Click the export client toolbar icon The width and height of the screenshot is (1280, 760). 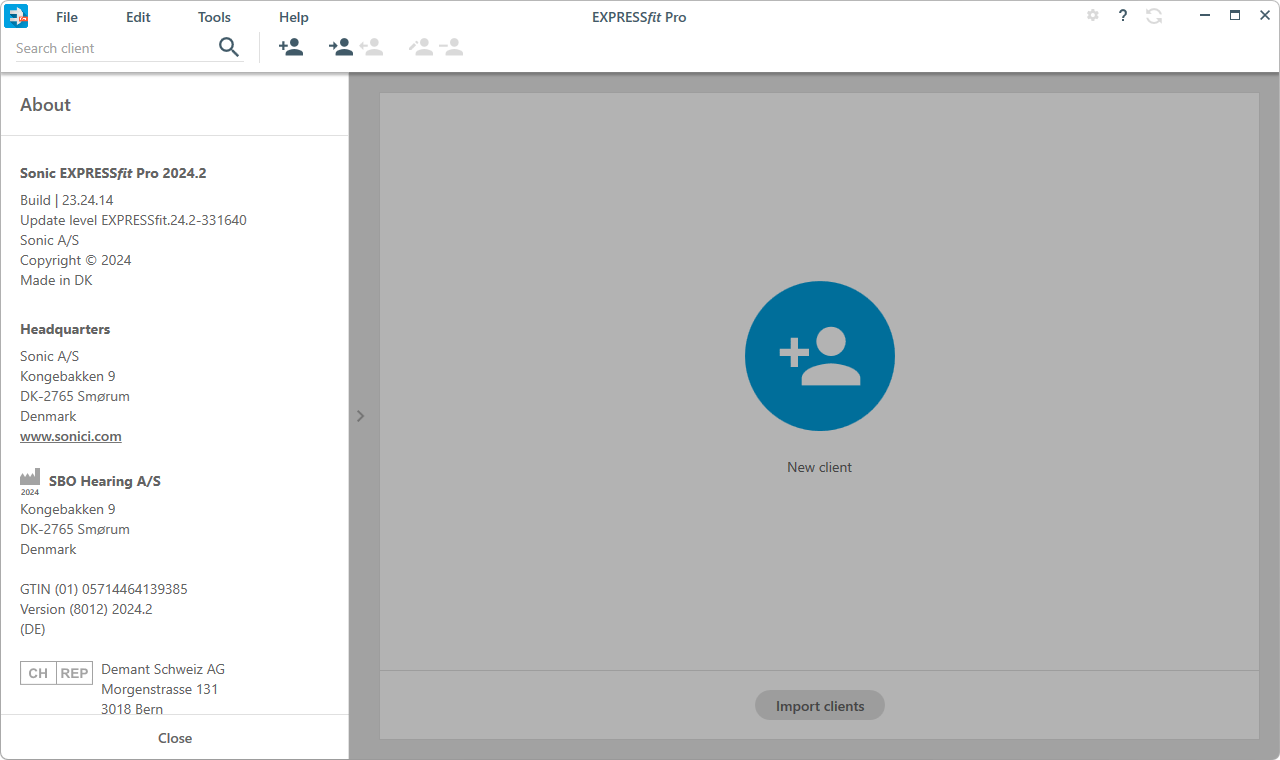[x=371, y=47]
